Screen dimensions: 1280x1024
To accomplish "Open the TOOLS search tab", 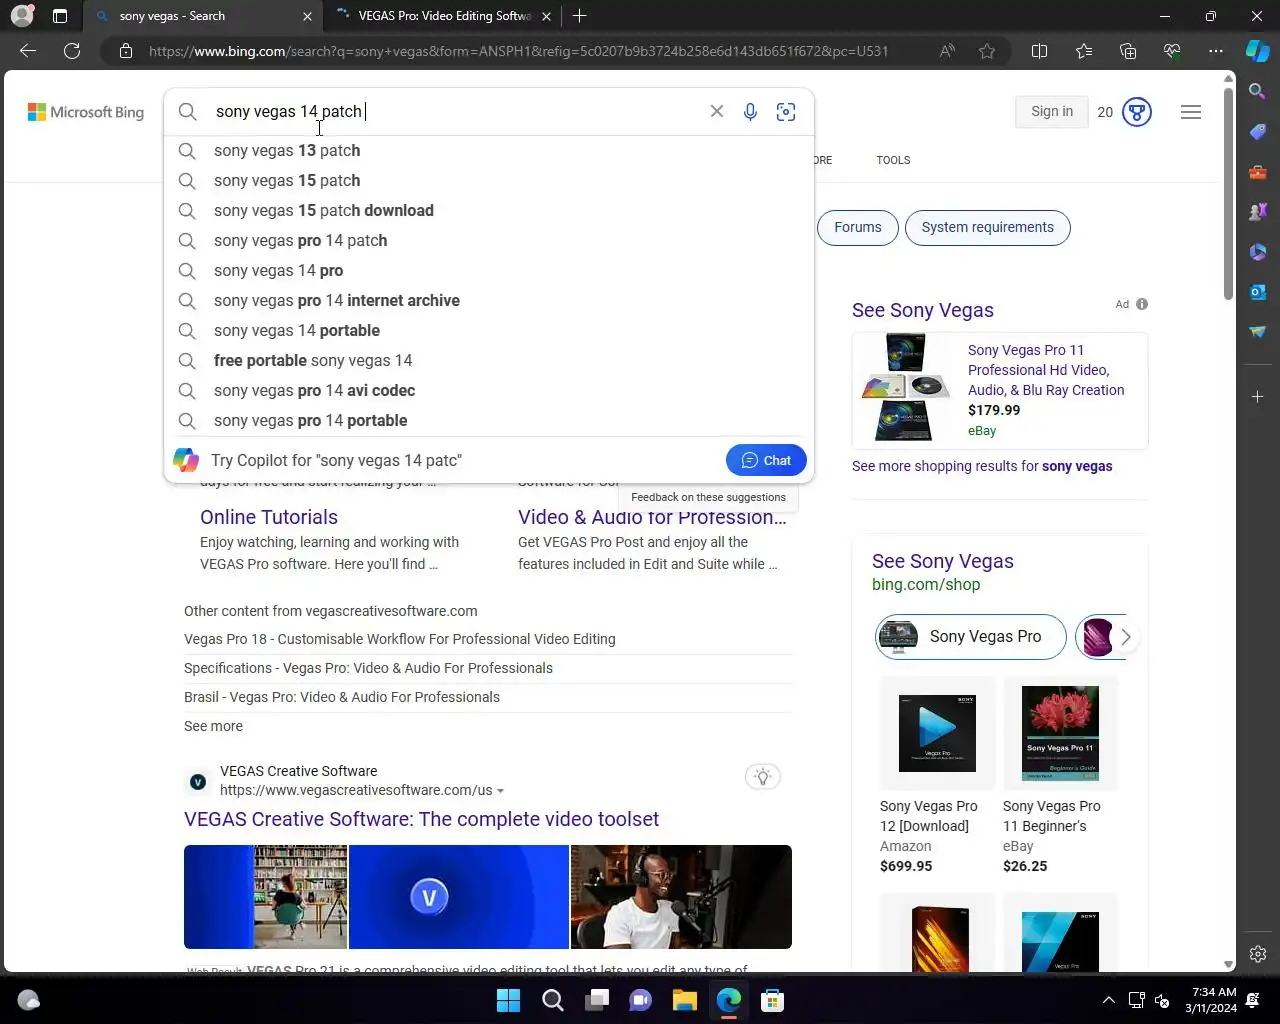I will [893, 160].
